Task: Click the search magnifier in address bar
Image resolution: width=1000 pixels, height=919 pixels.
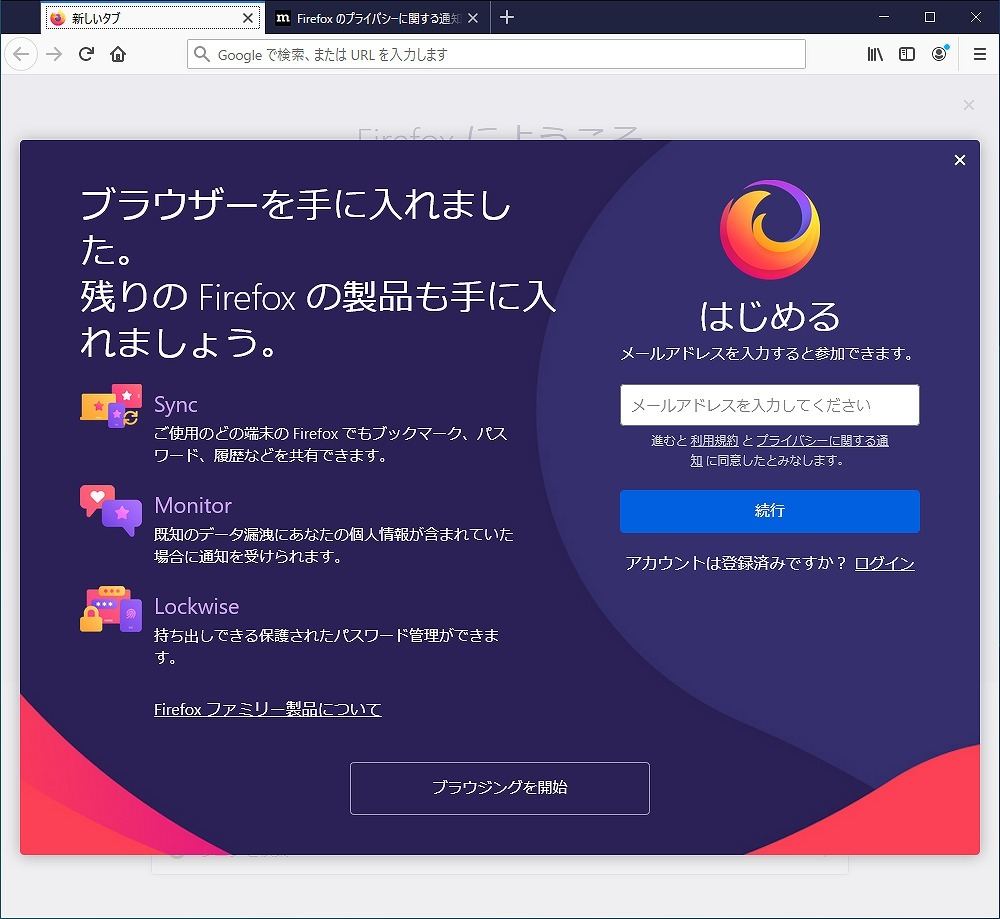Action: 202,54
